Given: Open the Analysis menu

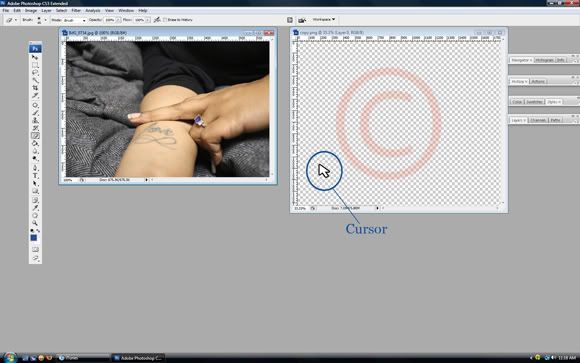Looking at the screenshot, I should pos(93,11).
